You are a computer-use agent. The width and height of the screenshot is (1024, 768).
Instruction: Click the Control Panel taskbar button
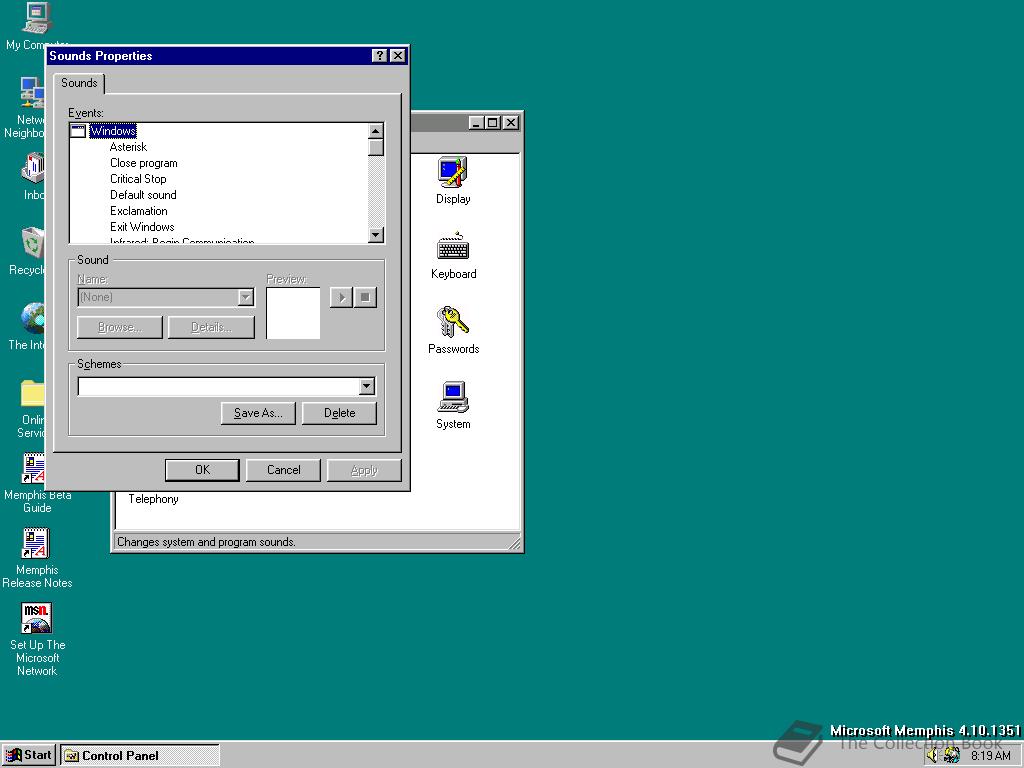139,755
